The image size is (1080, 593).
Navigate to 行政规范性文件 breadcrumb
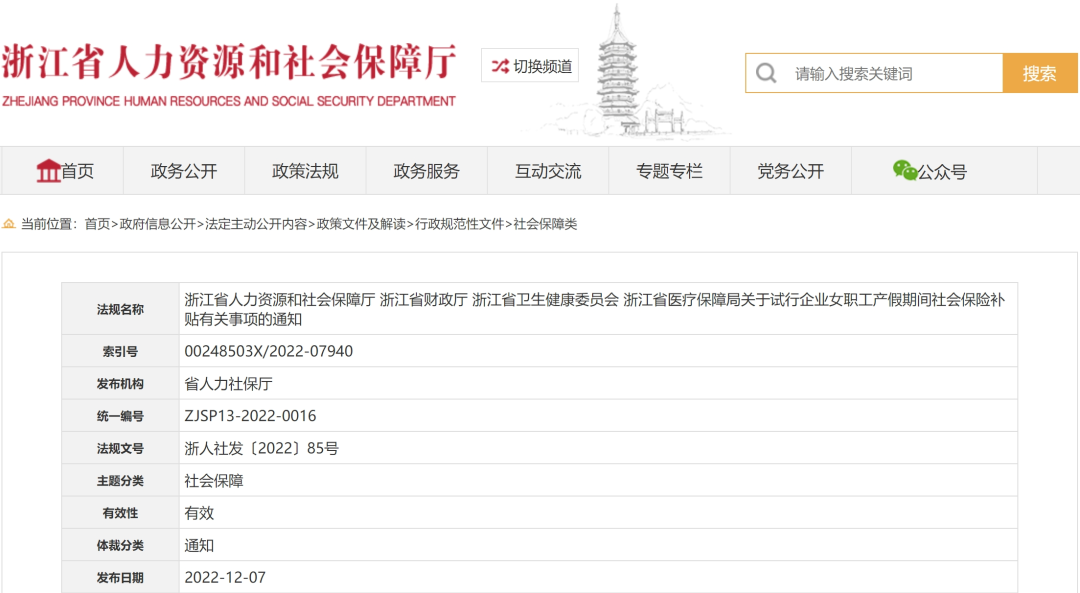tap(460, 224)
